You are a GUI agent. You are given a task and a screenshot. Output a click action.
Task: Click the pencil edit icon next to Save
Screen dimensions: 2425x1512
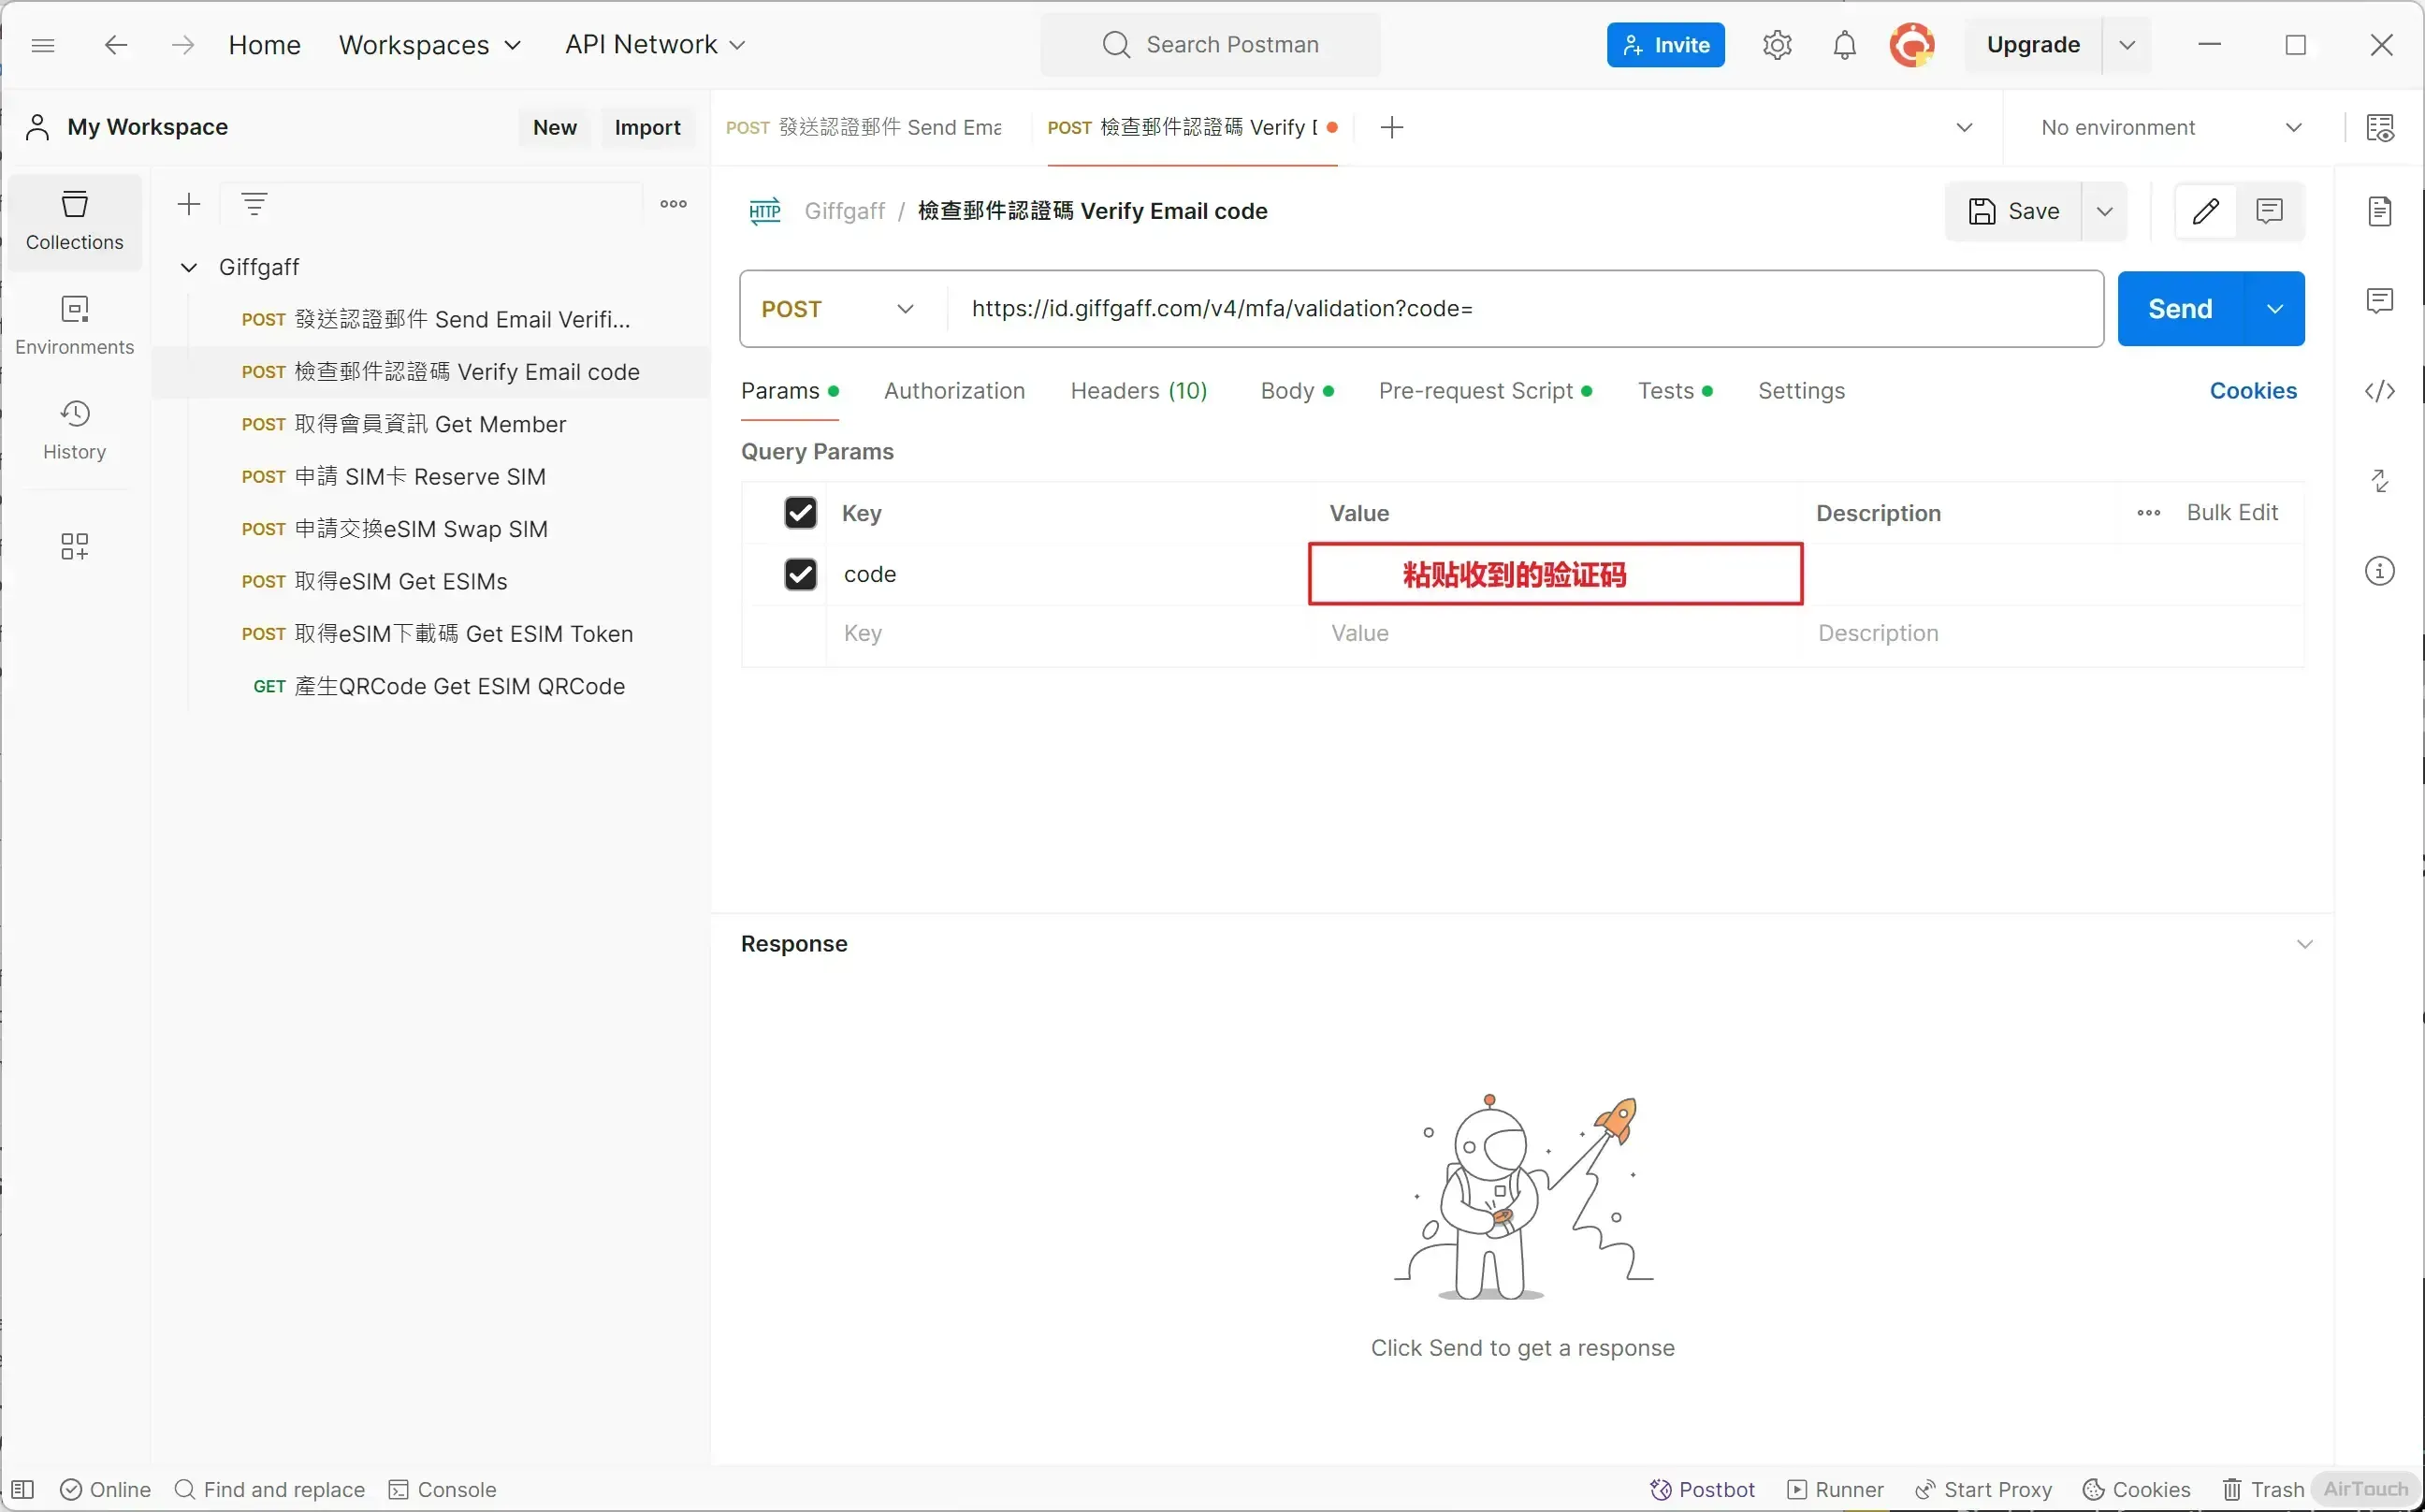click(x=2205, y=211)
